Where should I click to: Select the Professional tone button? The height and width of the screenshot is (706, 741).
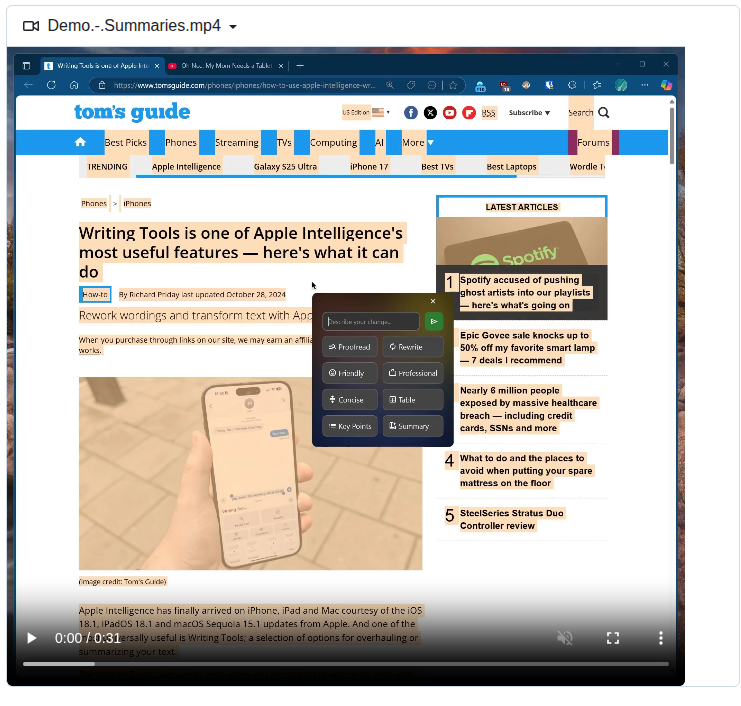[x=413, y=373]
